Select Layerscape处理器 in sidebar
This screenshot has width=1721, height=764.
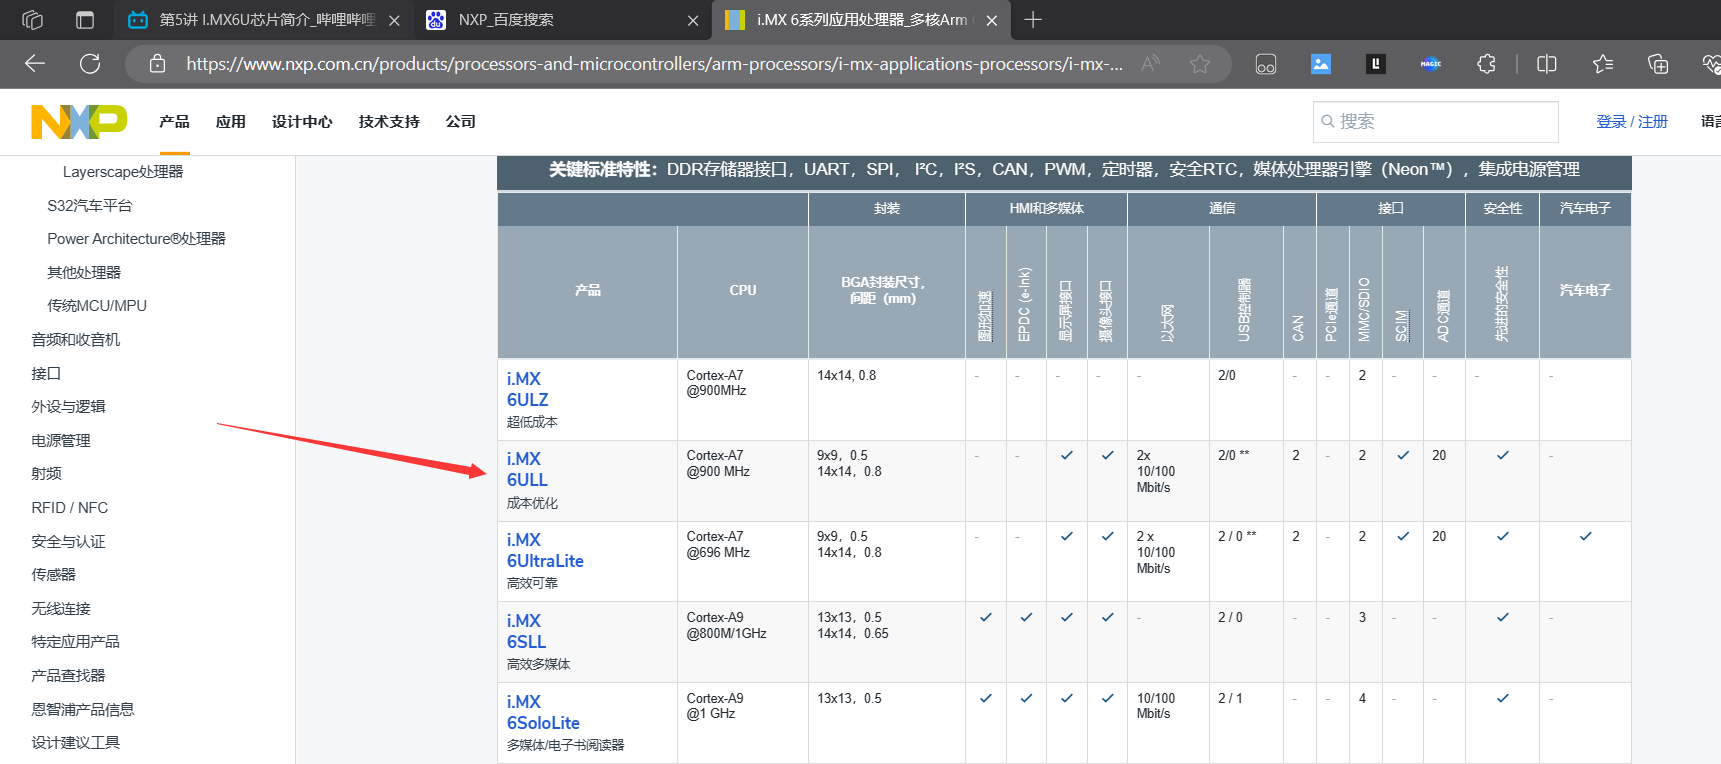(x=123, y=172)
